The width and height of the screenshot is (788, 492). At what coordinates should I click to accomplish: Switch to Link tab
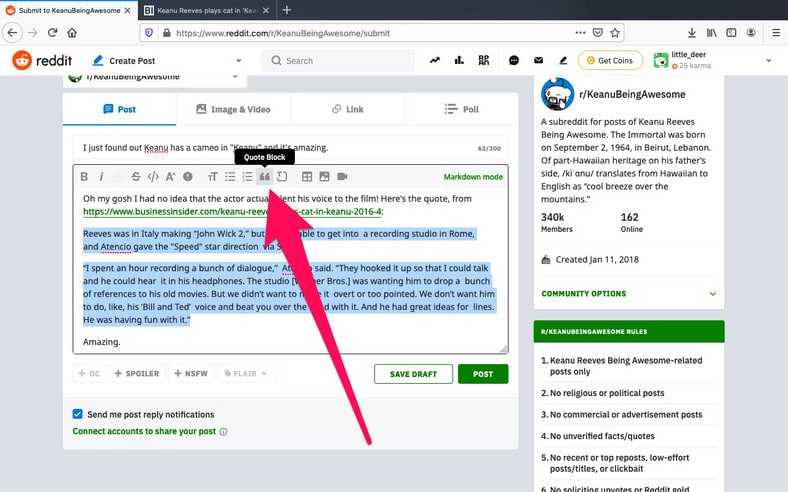tap(348, 109)
